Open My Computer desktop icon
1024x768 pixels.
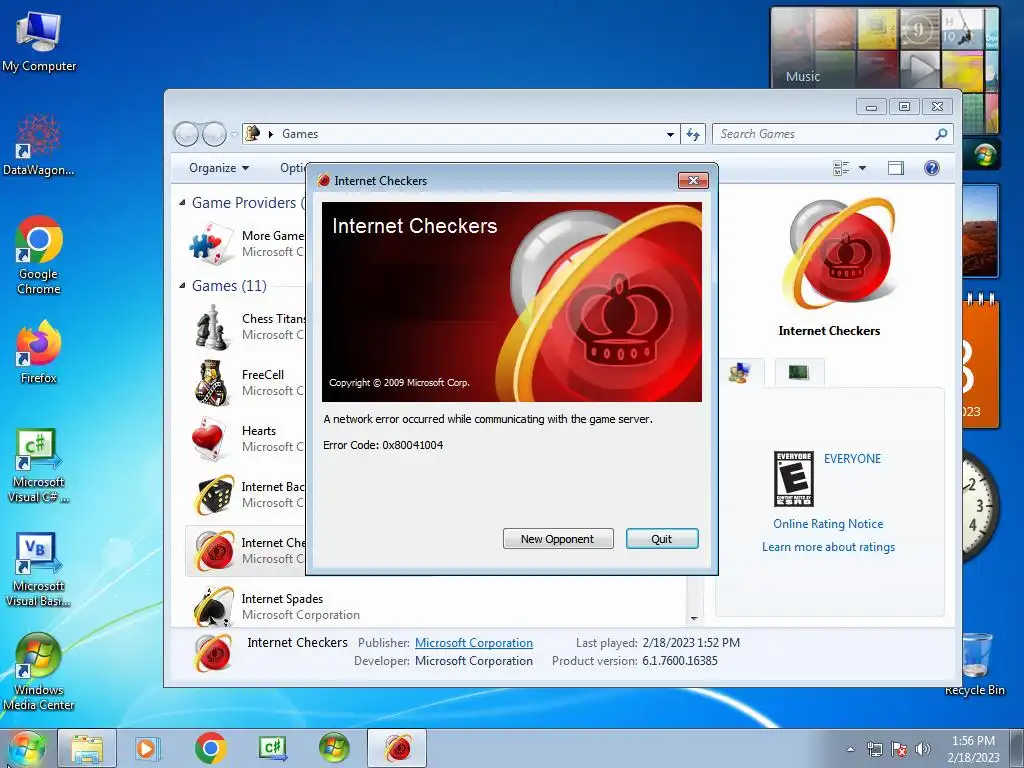point(39,40)
